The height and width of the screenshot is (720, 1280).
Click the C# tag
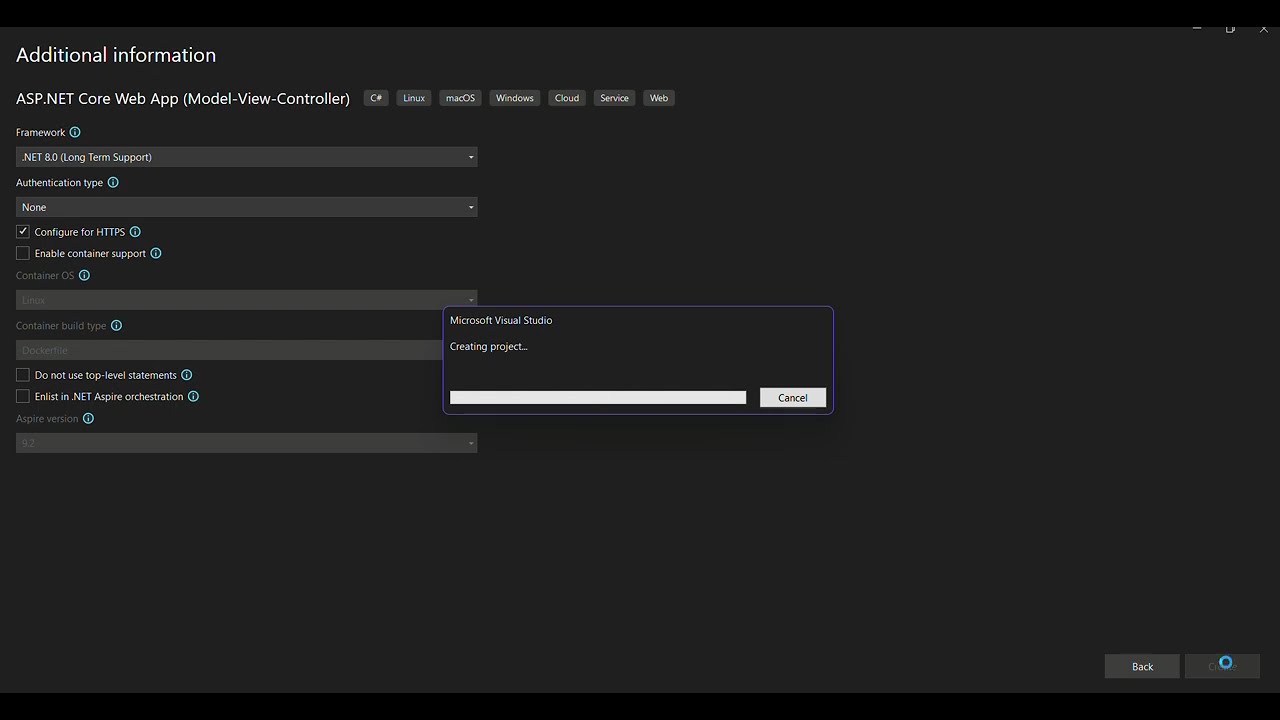376,98
